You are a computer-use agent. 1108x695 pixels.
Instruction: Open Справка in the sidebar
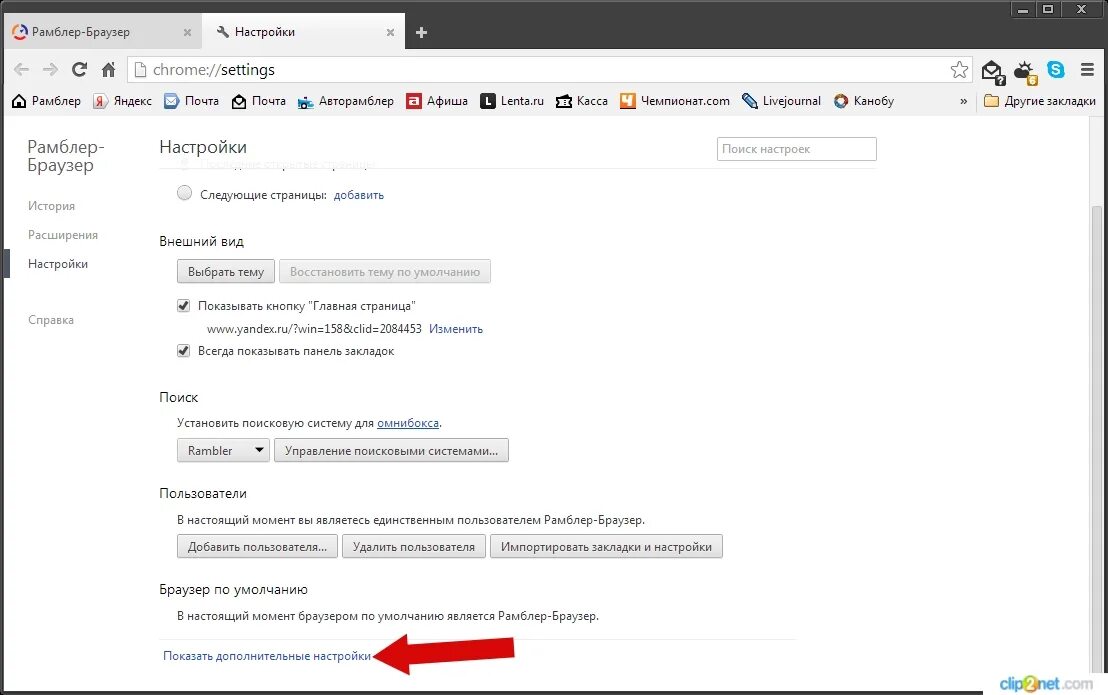[51, 320]
